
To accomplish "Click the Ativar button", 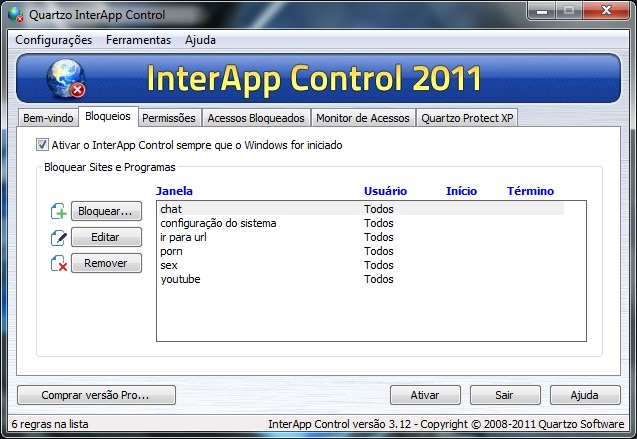I will [x=425, y=395].
